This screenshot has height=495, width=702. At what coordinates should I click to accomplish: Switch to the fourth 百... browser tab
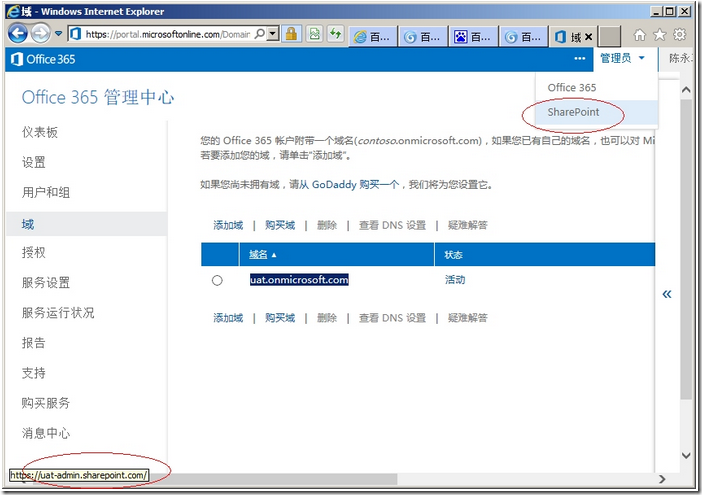point(524,37)
